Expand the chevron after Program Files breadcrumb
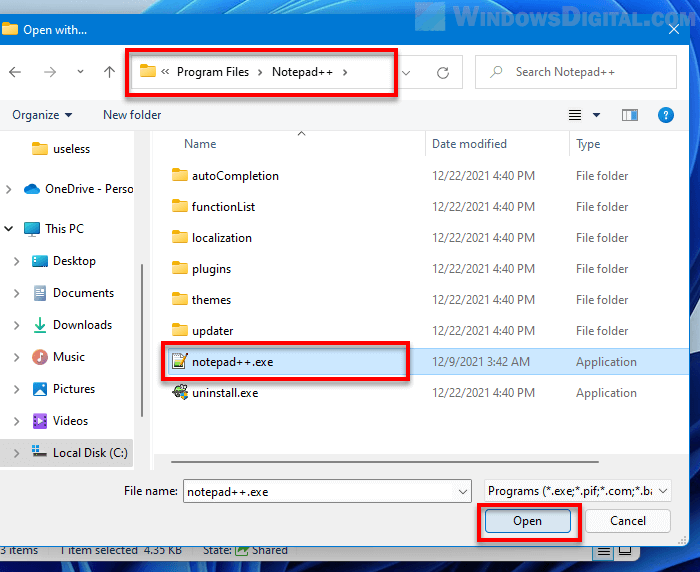 (x=260, y=72)
